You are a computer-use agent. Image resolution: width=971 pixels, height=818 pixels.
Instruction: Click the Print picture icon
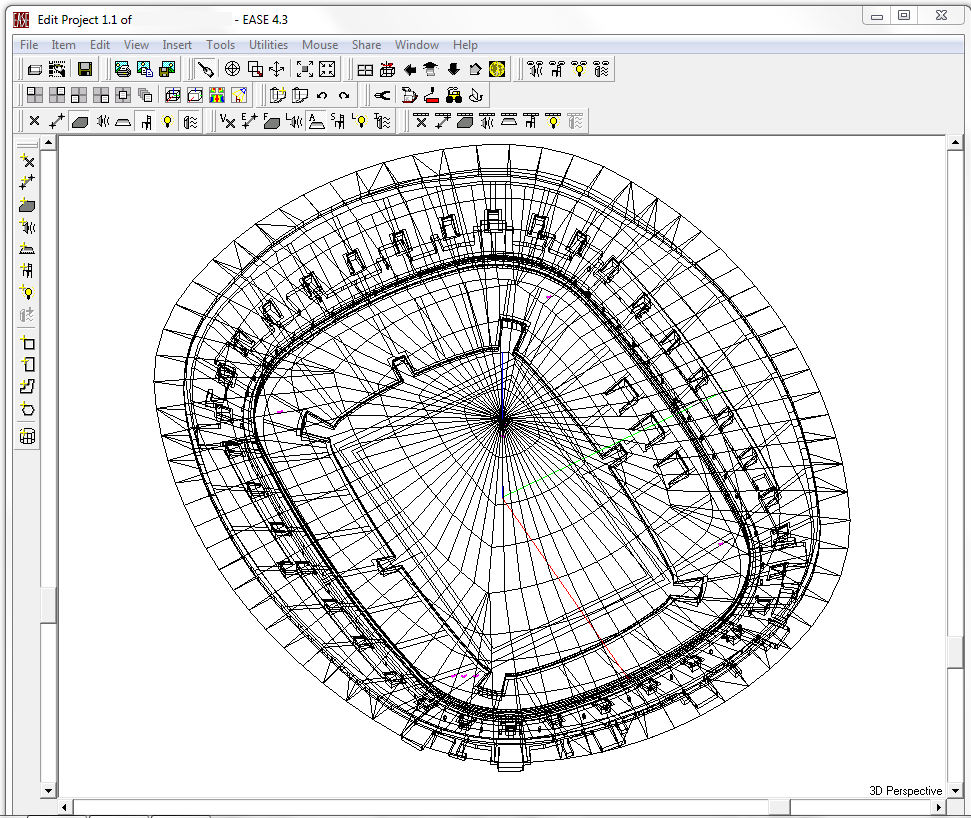123,69
